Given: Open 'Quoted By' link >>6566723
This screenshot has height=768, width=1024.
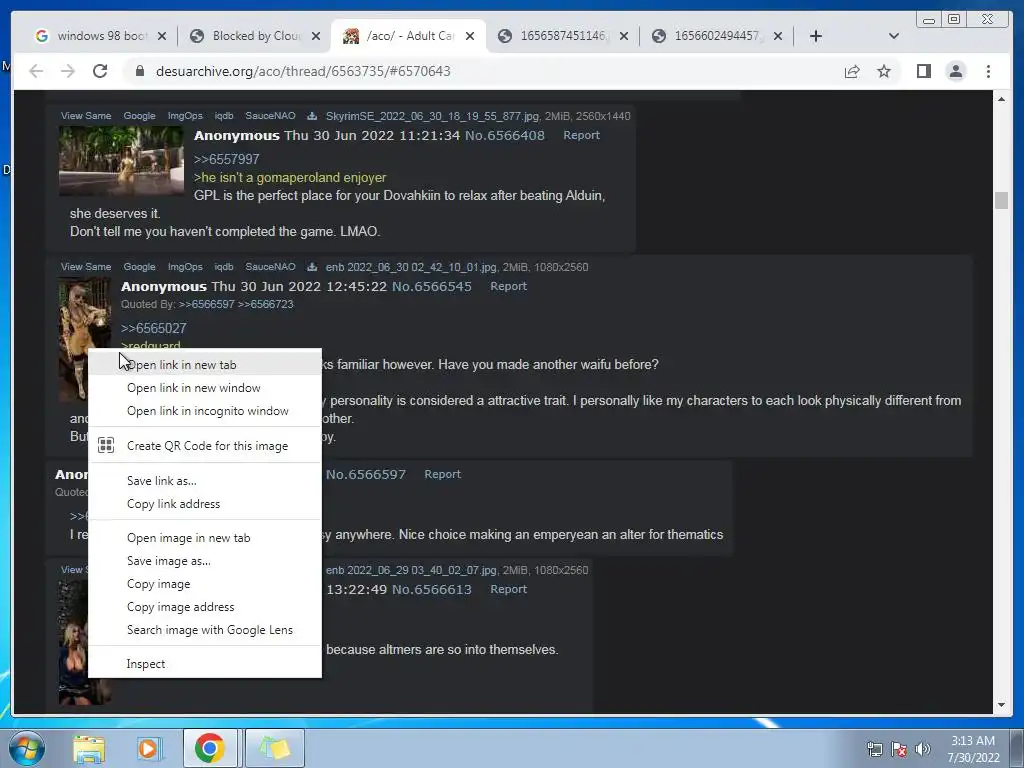Looking at the screenshot, I should [x=265, y=304].
